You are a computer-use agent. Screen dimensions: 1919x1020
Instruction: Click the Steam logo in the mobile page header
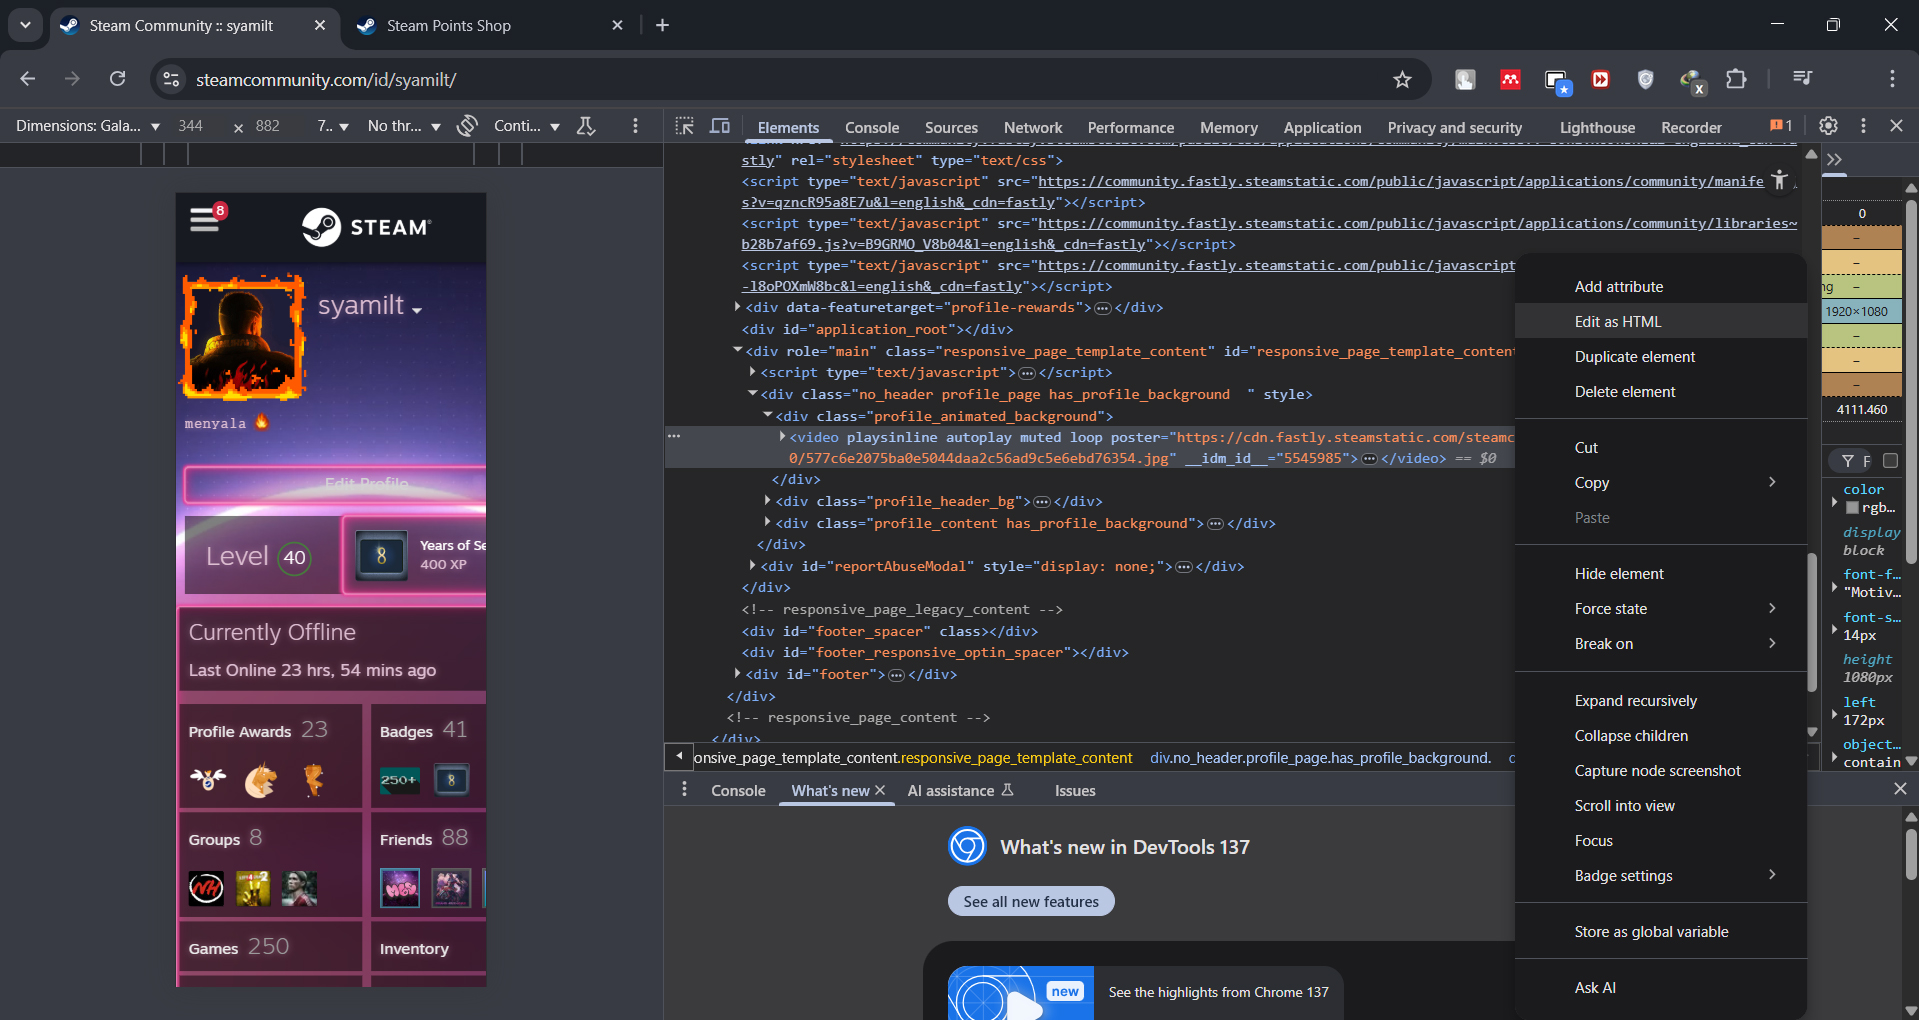366,227
